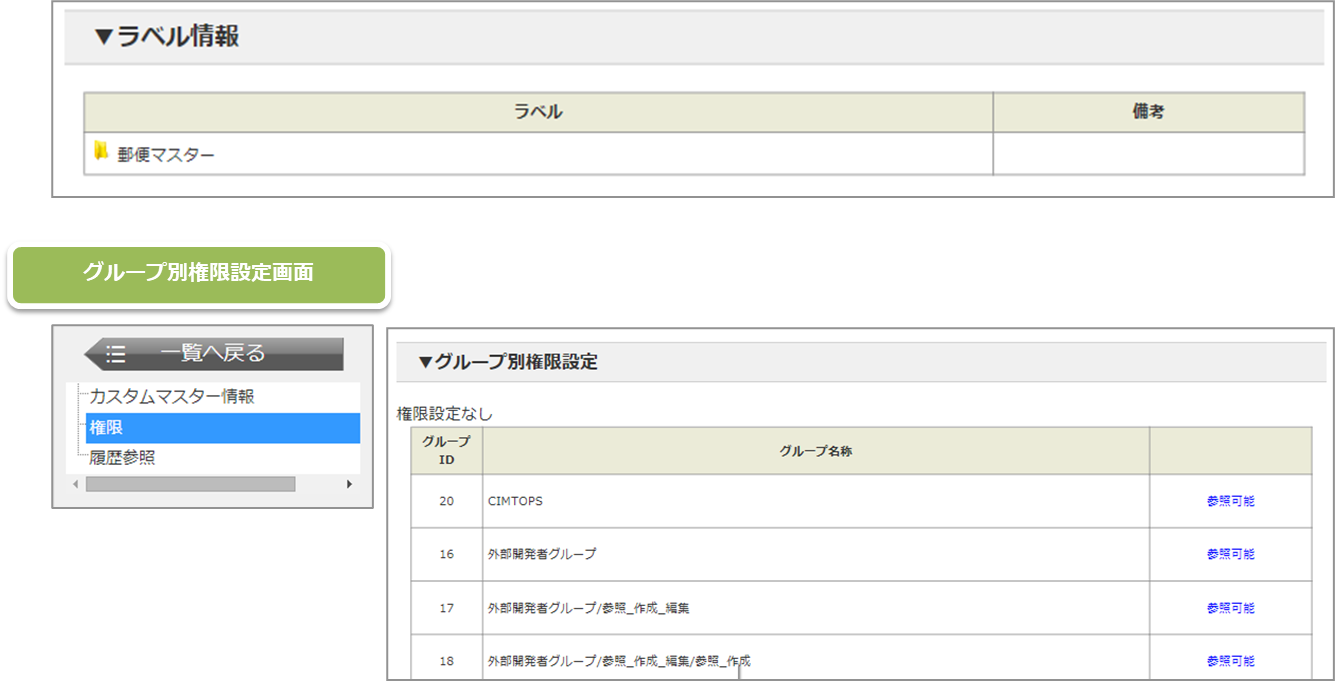Viewport: 1335px width, 681px height.
Task: Open カスタムマスター情報 in the sidebar tree
Action: click(171, 397)
